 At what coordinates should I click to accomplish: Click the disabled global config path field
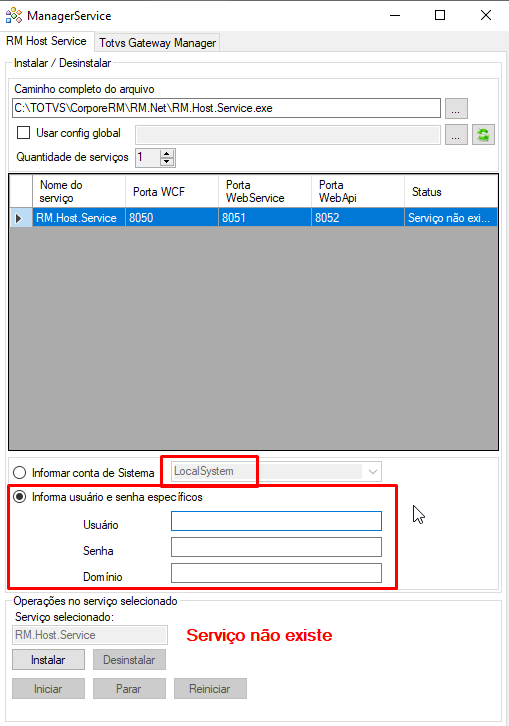288,135
